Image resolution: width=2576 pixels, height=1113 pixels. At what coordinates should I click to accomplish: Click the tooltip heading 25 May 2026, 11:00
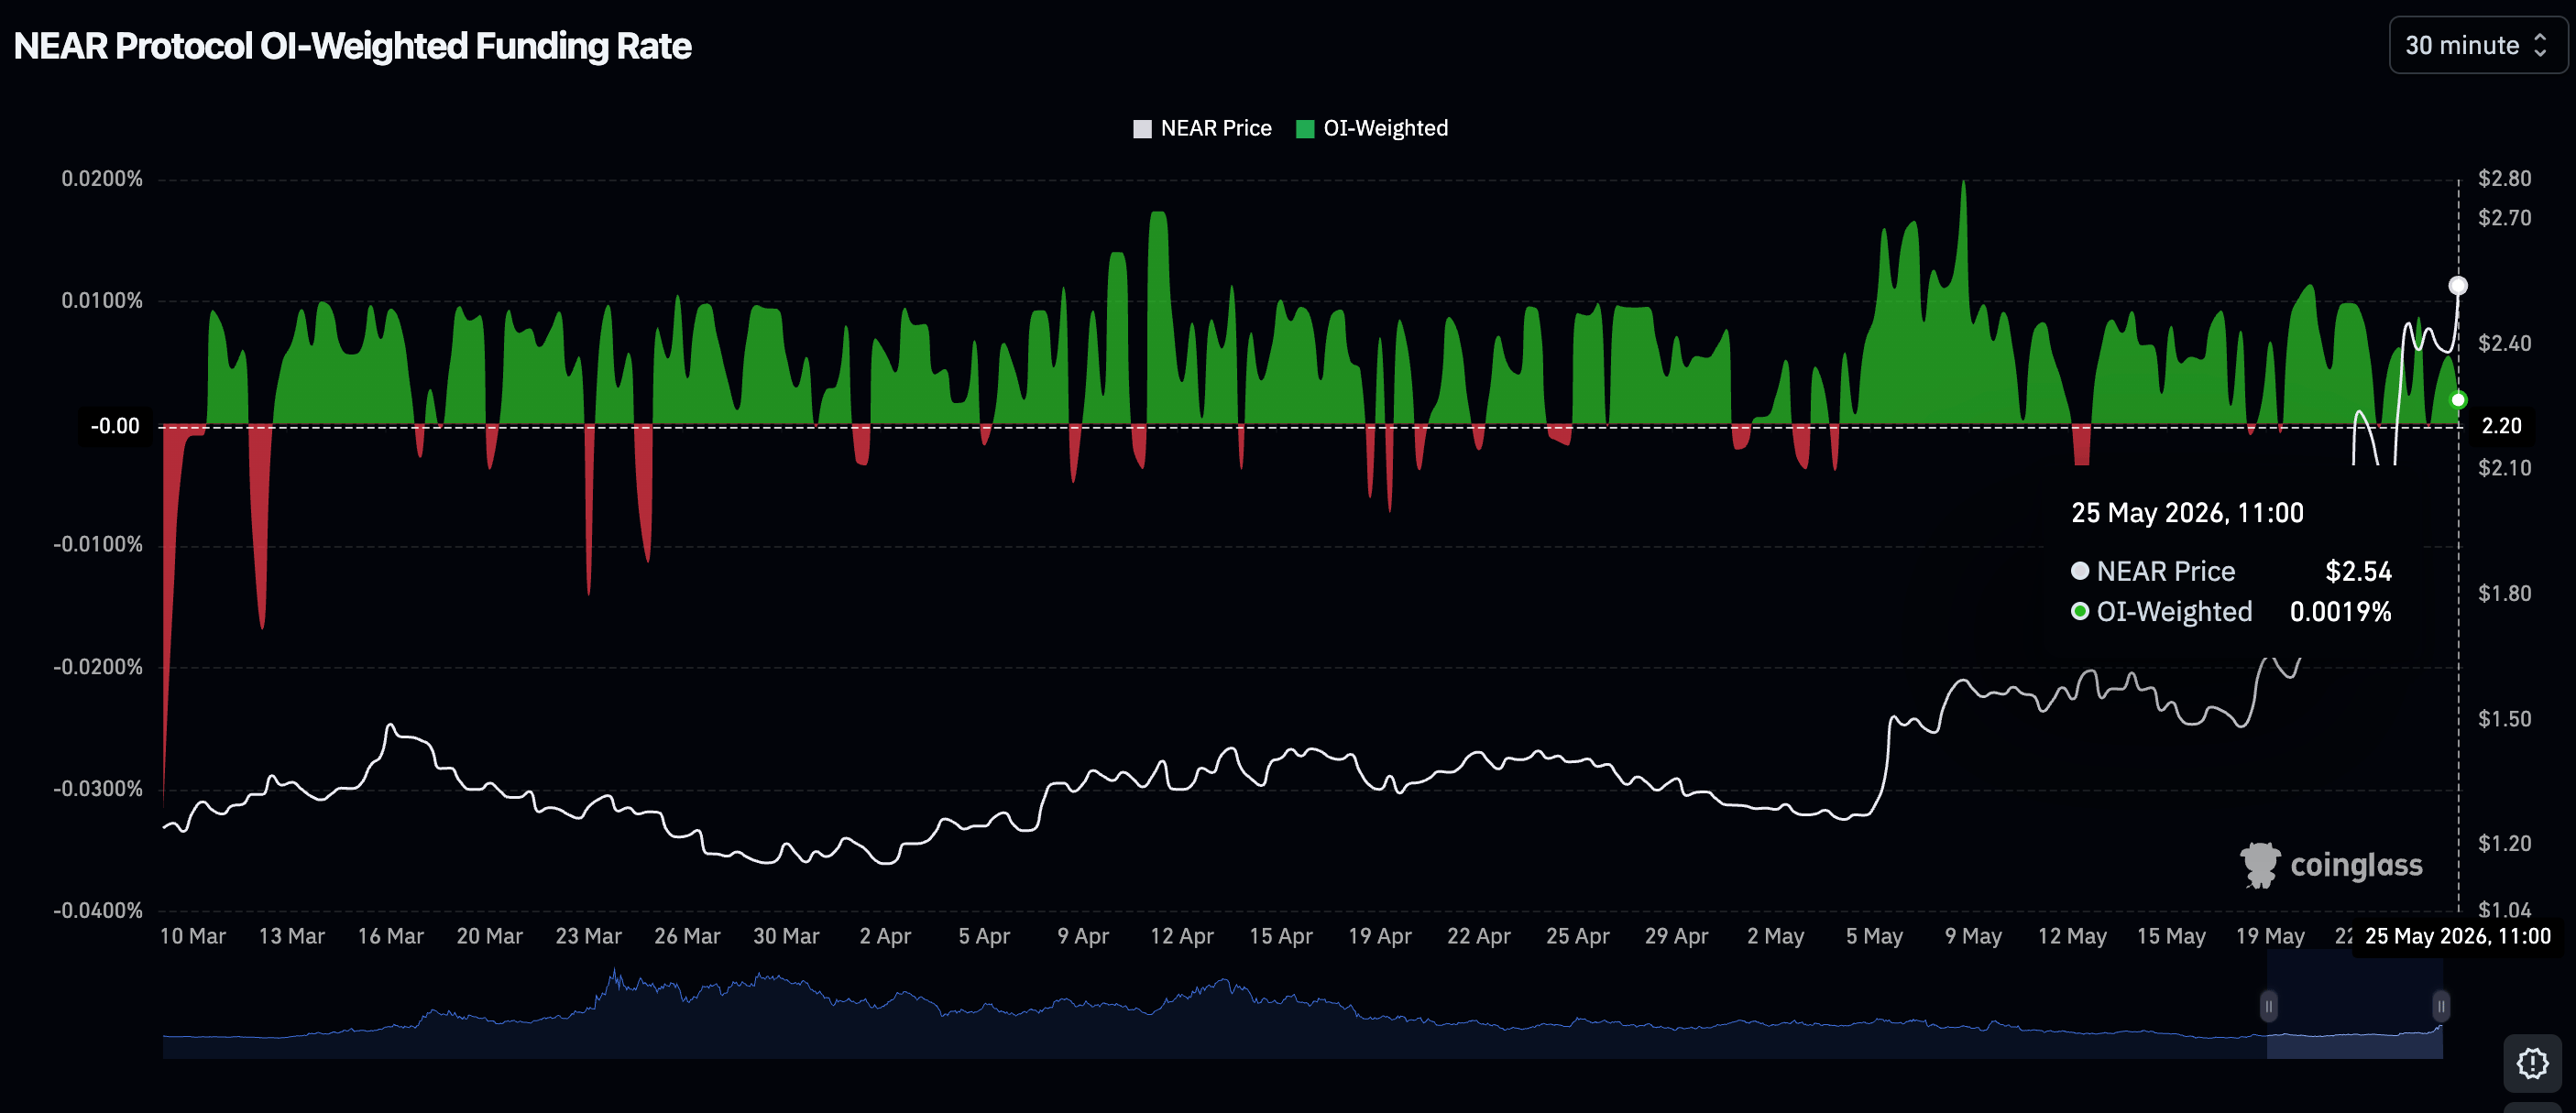click(2187, 513)
